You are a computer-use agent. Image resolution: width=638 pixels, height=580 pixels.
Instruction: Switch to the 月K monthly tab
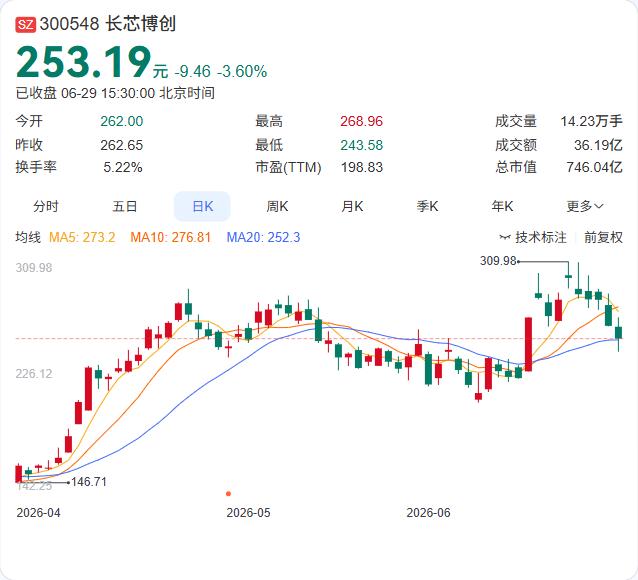(x=352, y=206)
